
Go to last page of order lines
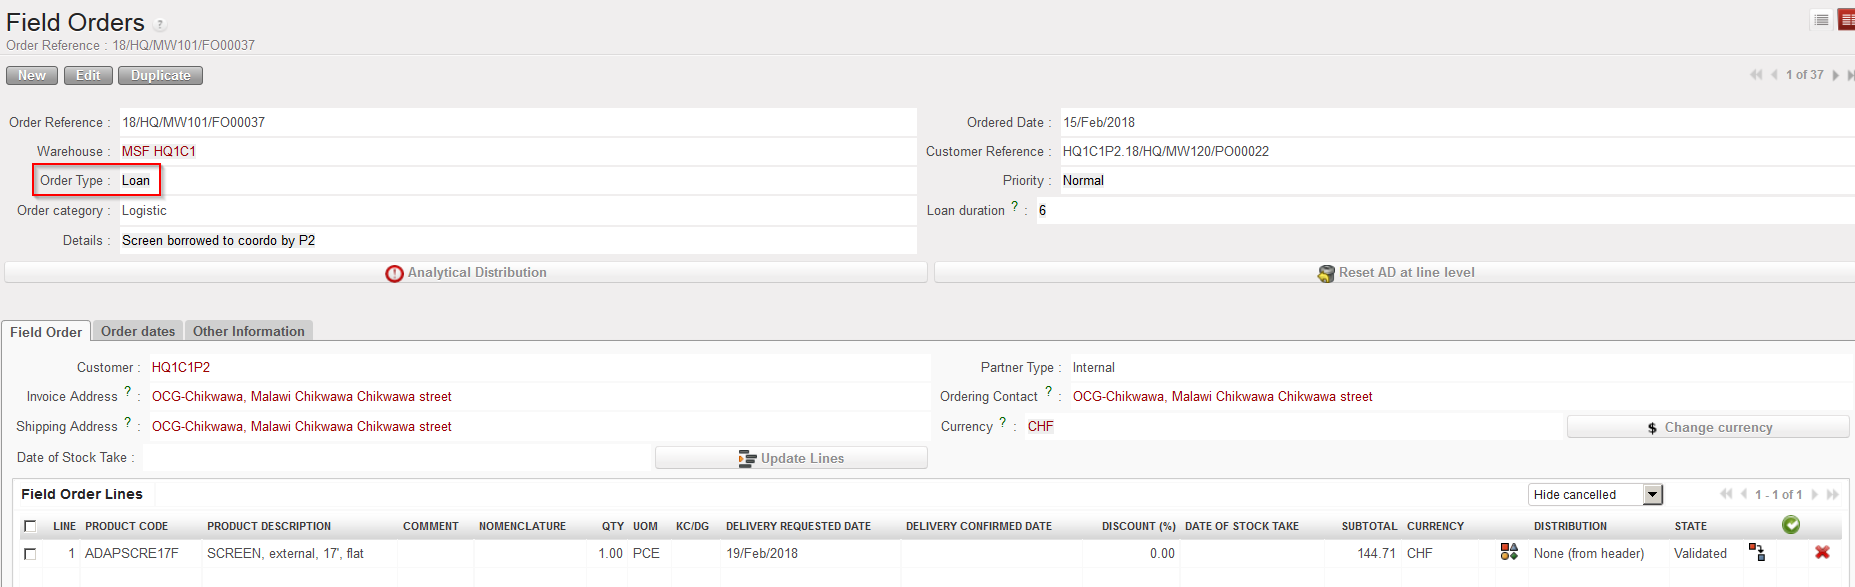click(1832, 494)
